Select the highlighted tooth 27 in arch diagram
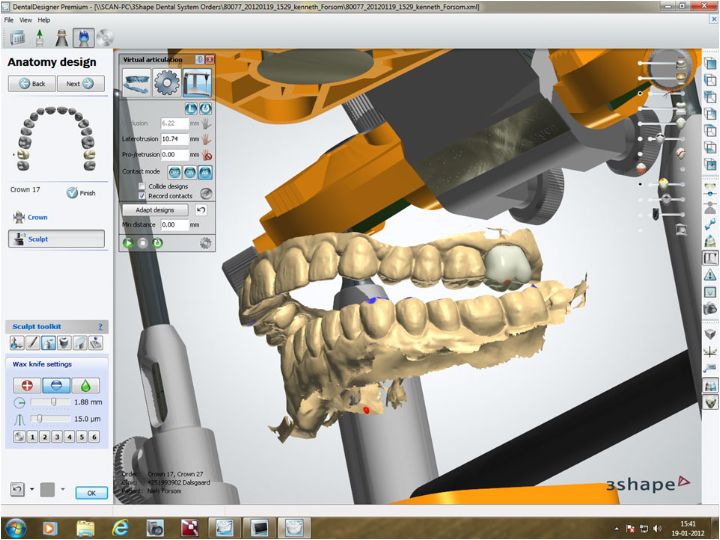This screenshot has height=540, width=720. 90,155
